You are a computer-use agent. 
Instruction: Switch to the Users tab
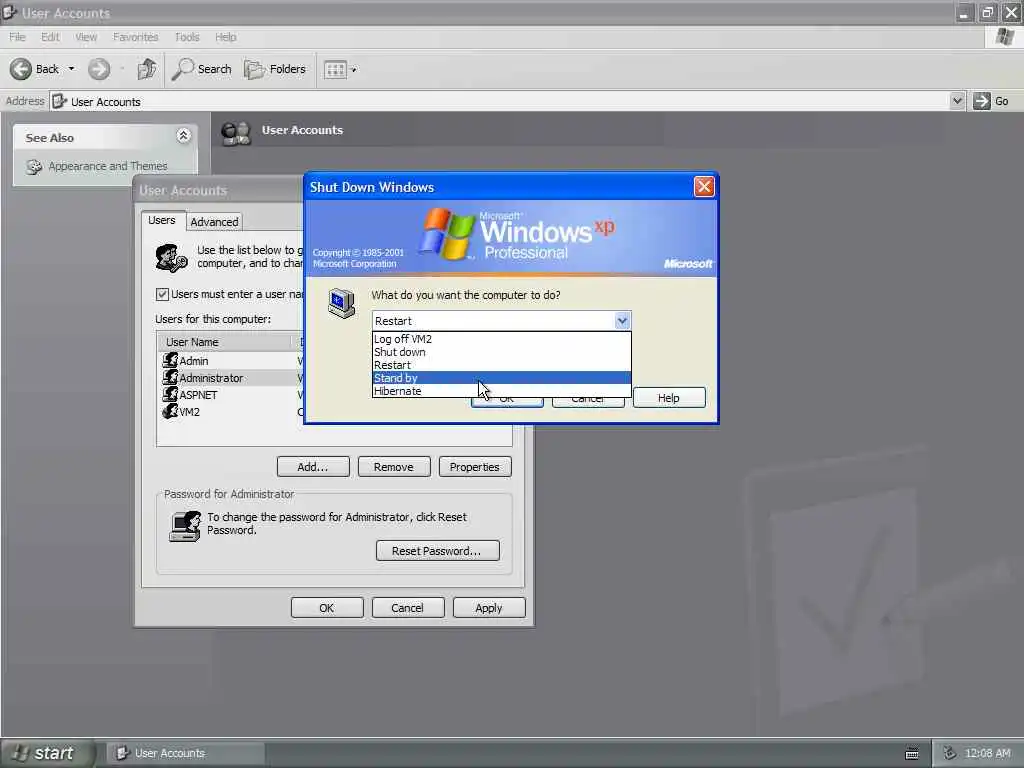tap(162, 220)
